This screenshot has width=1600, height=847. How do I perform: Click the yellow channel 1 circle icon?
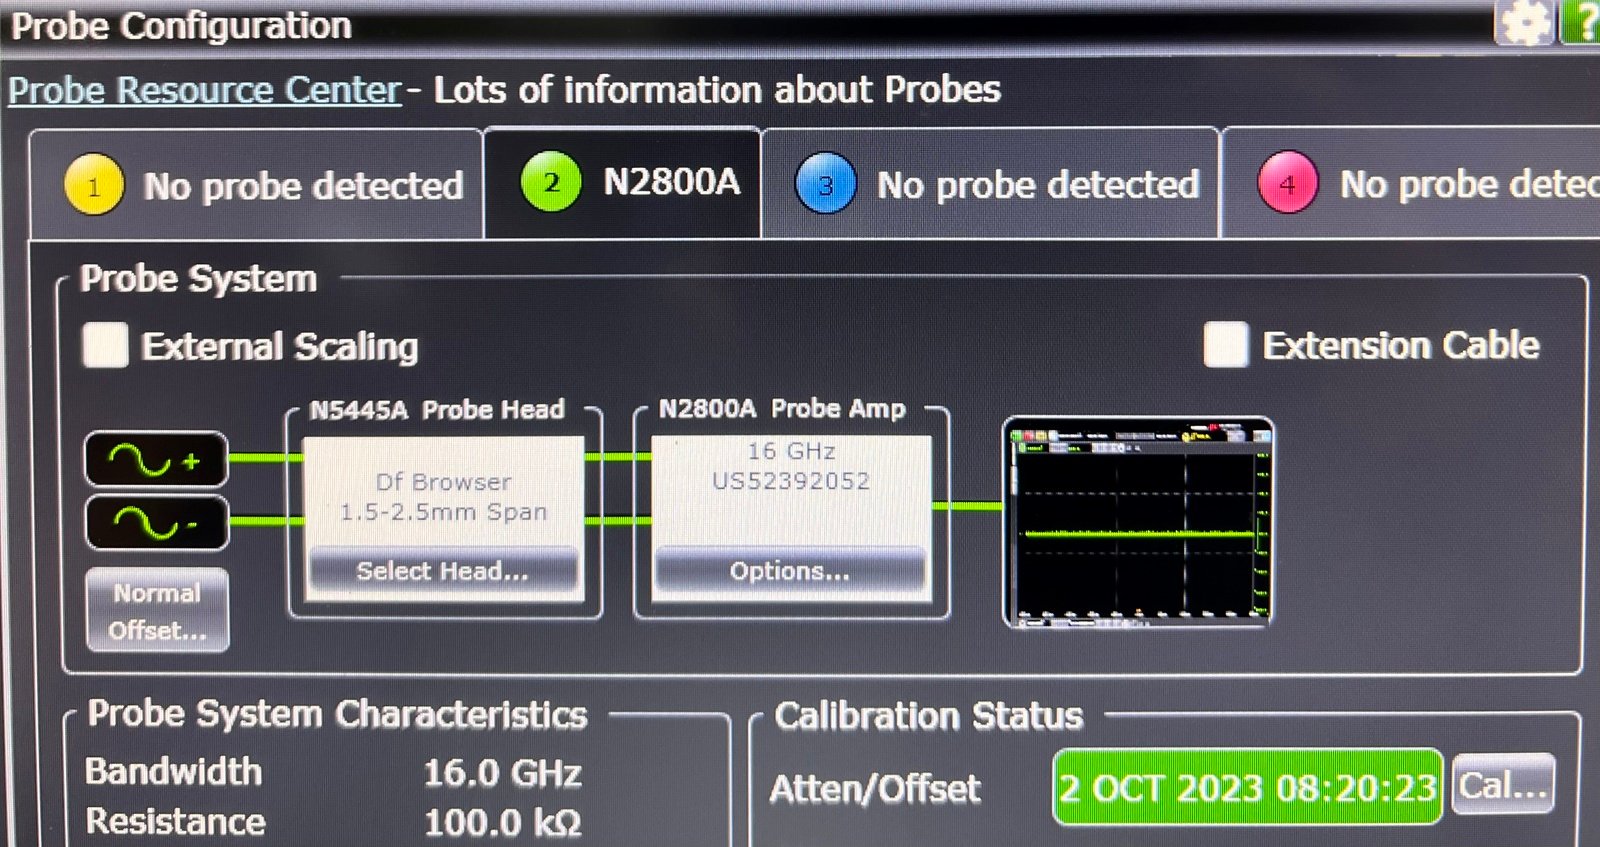pos(93,186)
